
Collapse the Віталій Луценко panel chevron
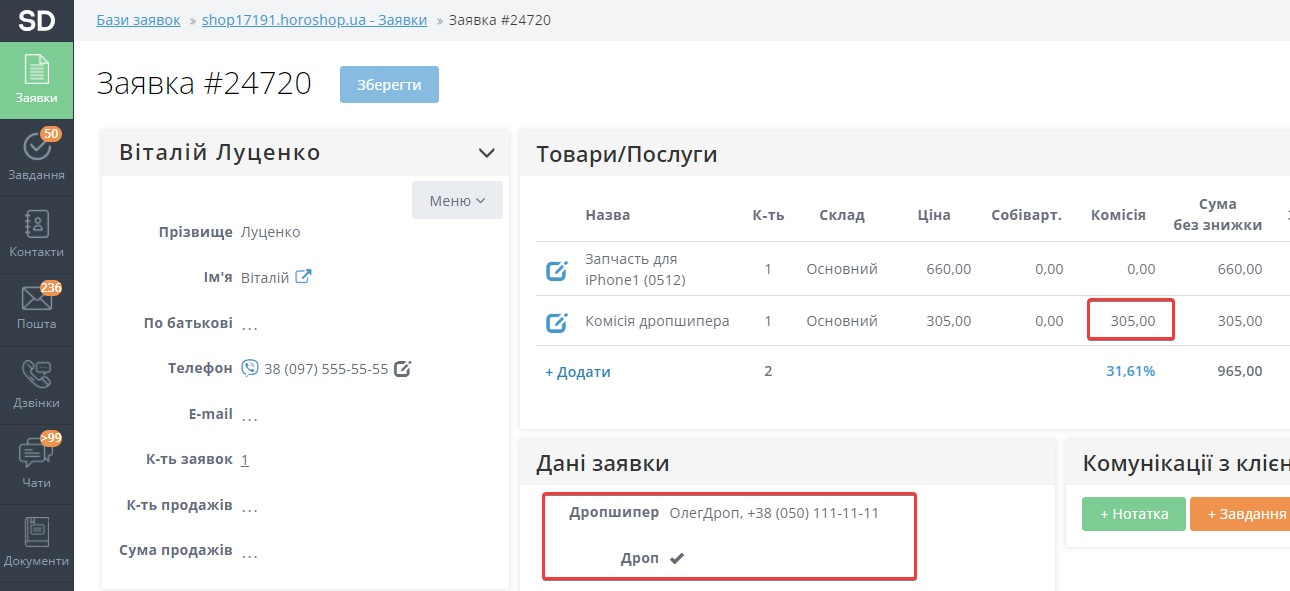coord(487,153)
